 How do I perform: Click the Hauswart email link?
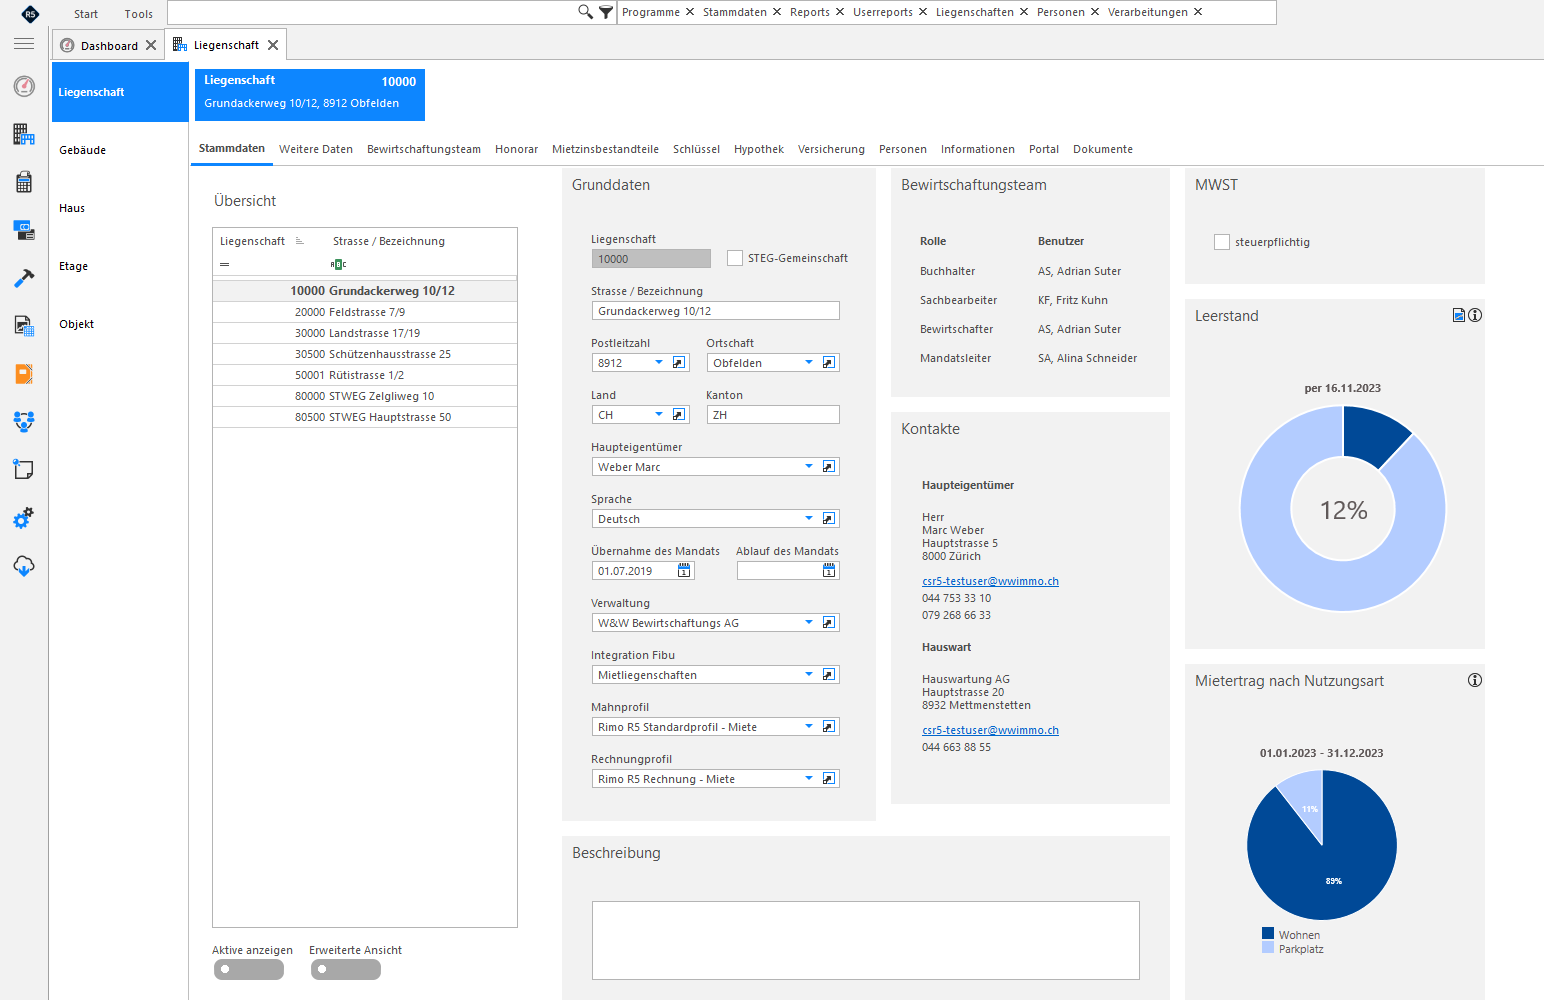(x=990, y=730)
